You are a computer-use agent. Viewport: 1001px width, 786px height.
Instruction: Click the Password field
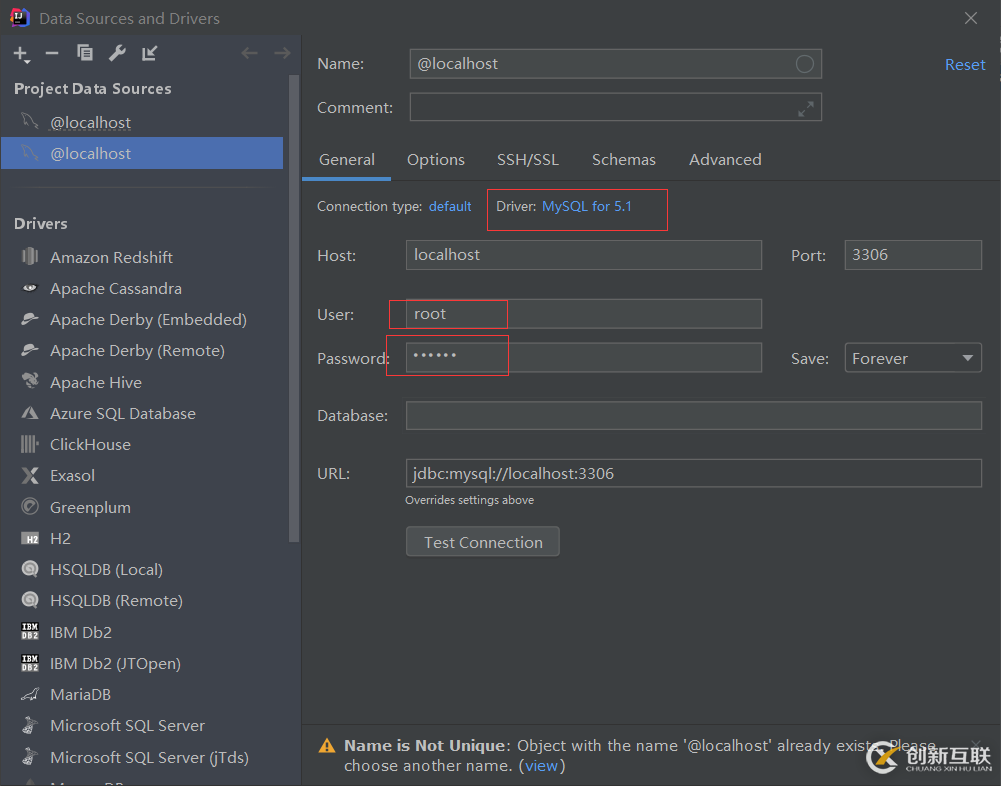[x=583, y=358]
